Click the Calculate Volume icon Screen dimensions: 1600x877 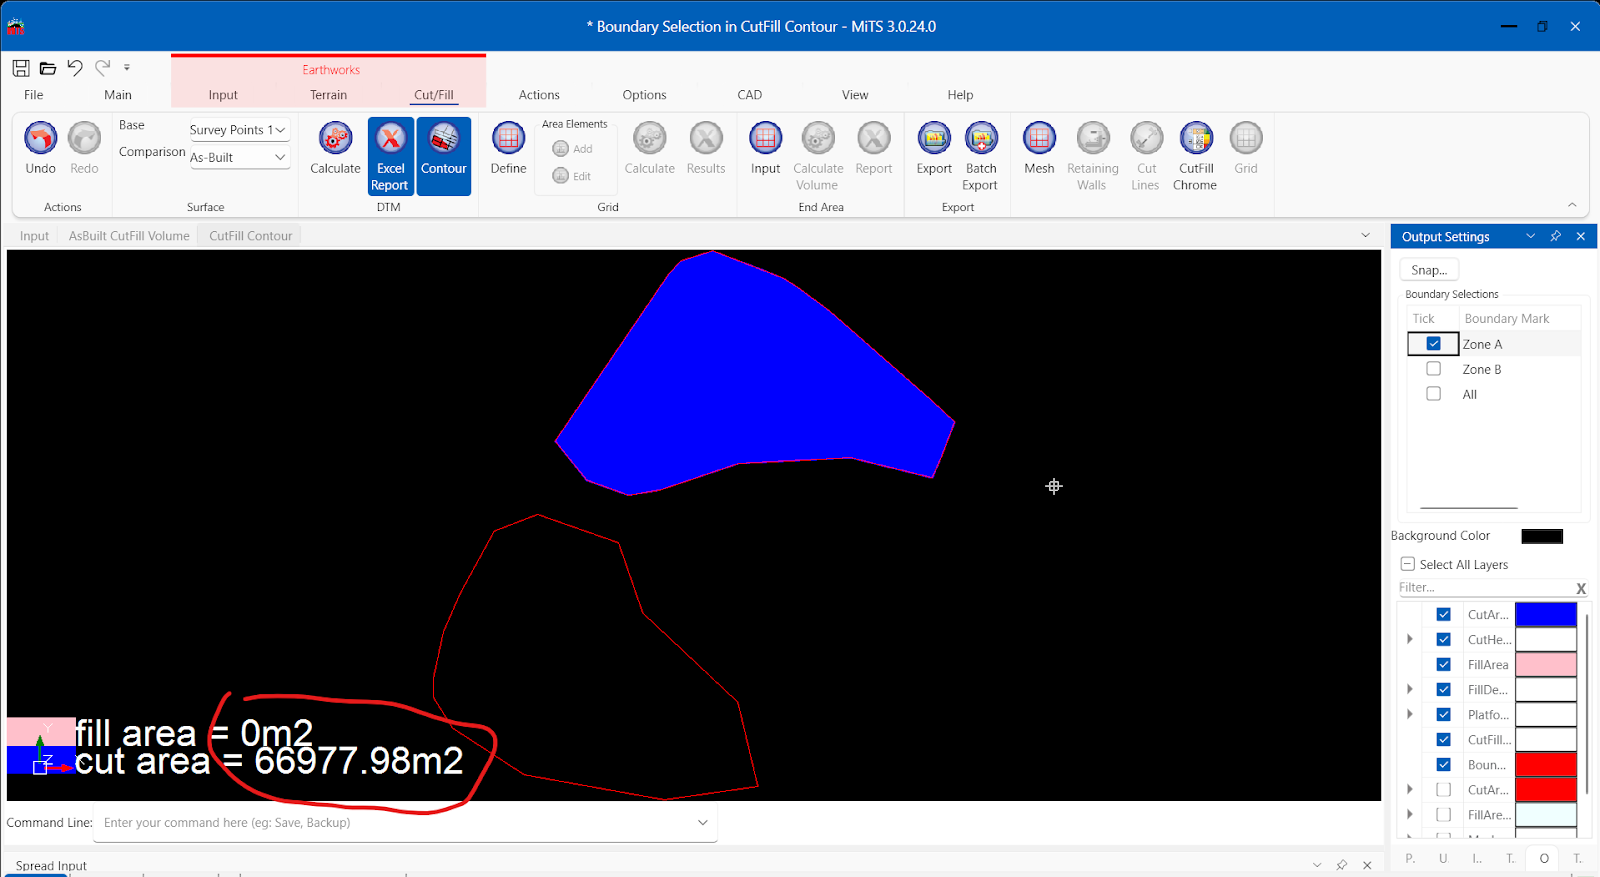click(x=818, y=138)
